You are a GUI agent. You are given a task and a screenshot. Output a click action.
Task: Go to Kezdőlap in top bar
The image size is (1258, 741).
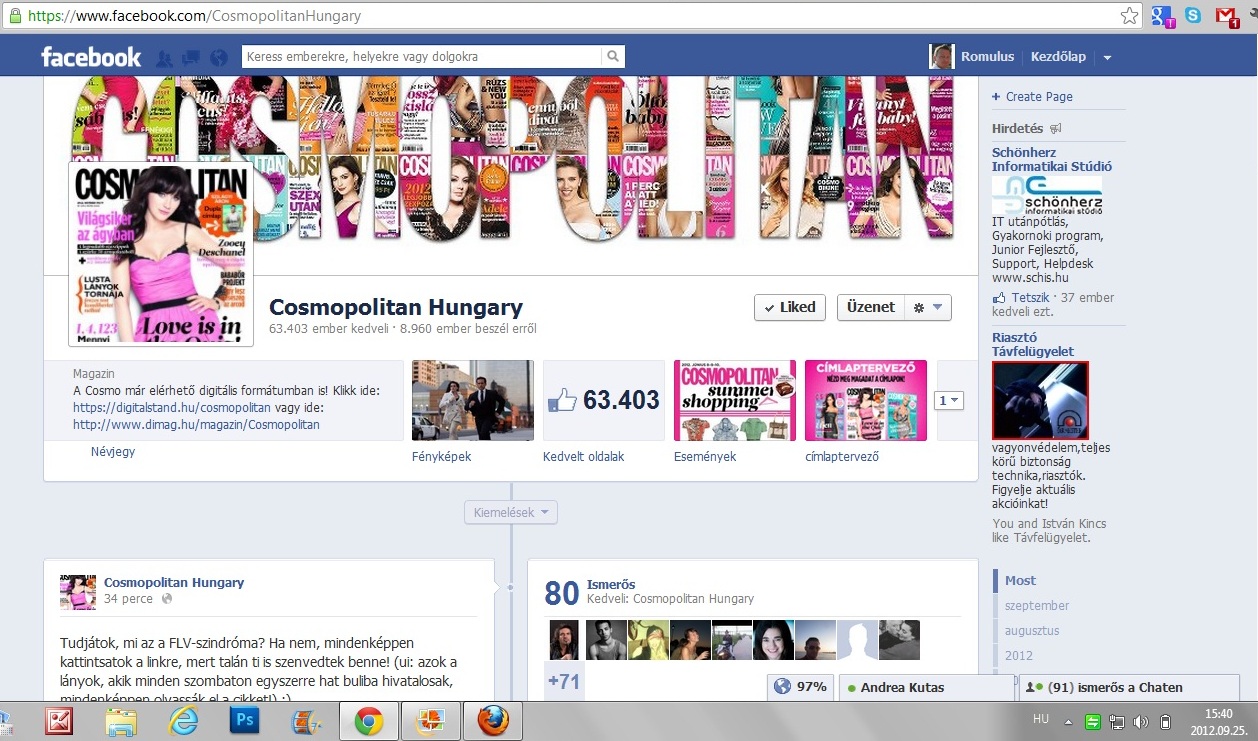pos(1058,57)
